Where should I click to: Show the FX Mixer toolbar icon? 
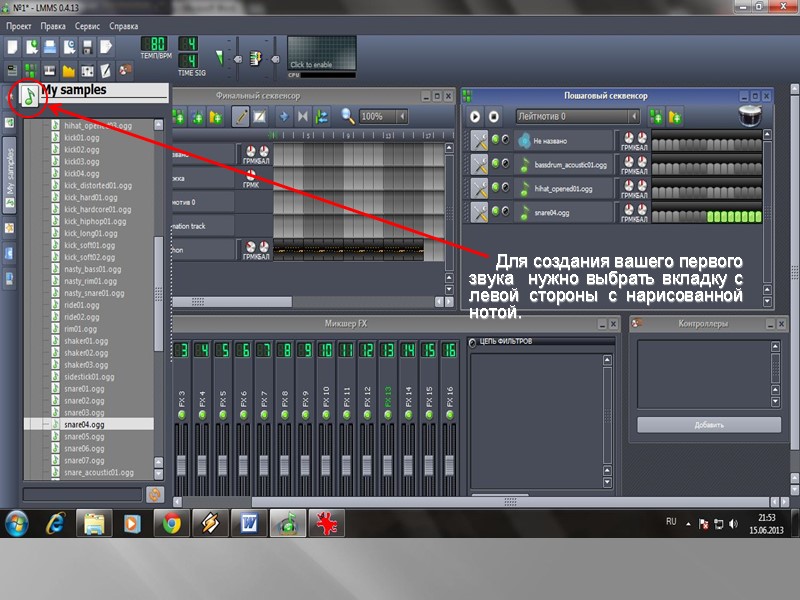(87, 70)
